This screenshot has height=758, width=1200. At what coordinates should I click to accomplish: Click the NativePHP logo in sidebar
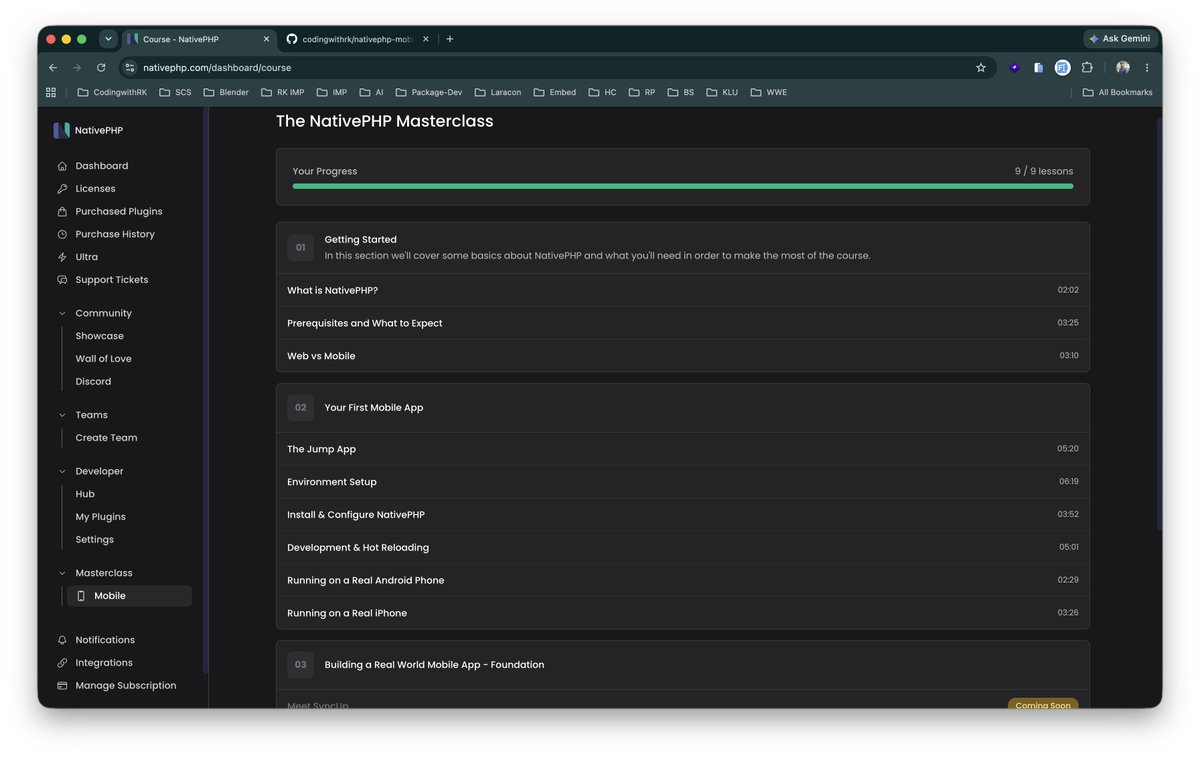point(61,130)
